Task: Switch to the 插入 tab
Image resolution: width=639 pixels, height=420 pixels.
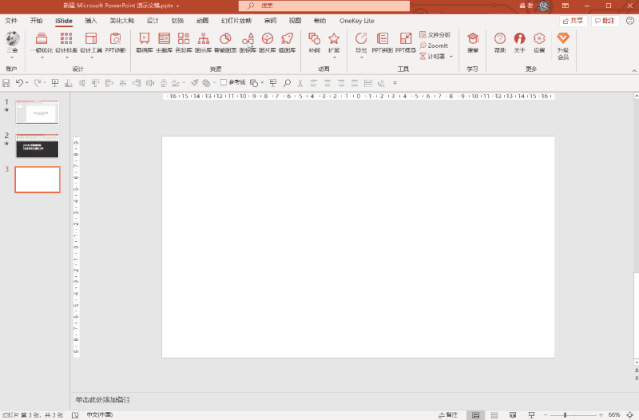Action: tap(91, 20)
